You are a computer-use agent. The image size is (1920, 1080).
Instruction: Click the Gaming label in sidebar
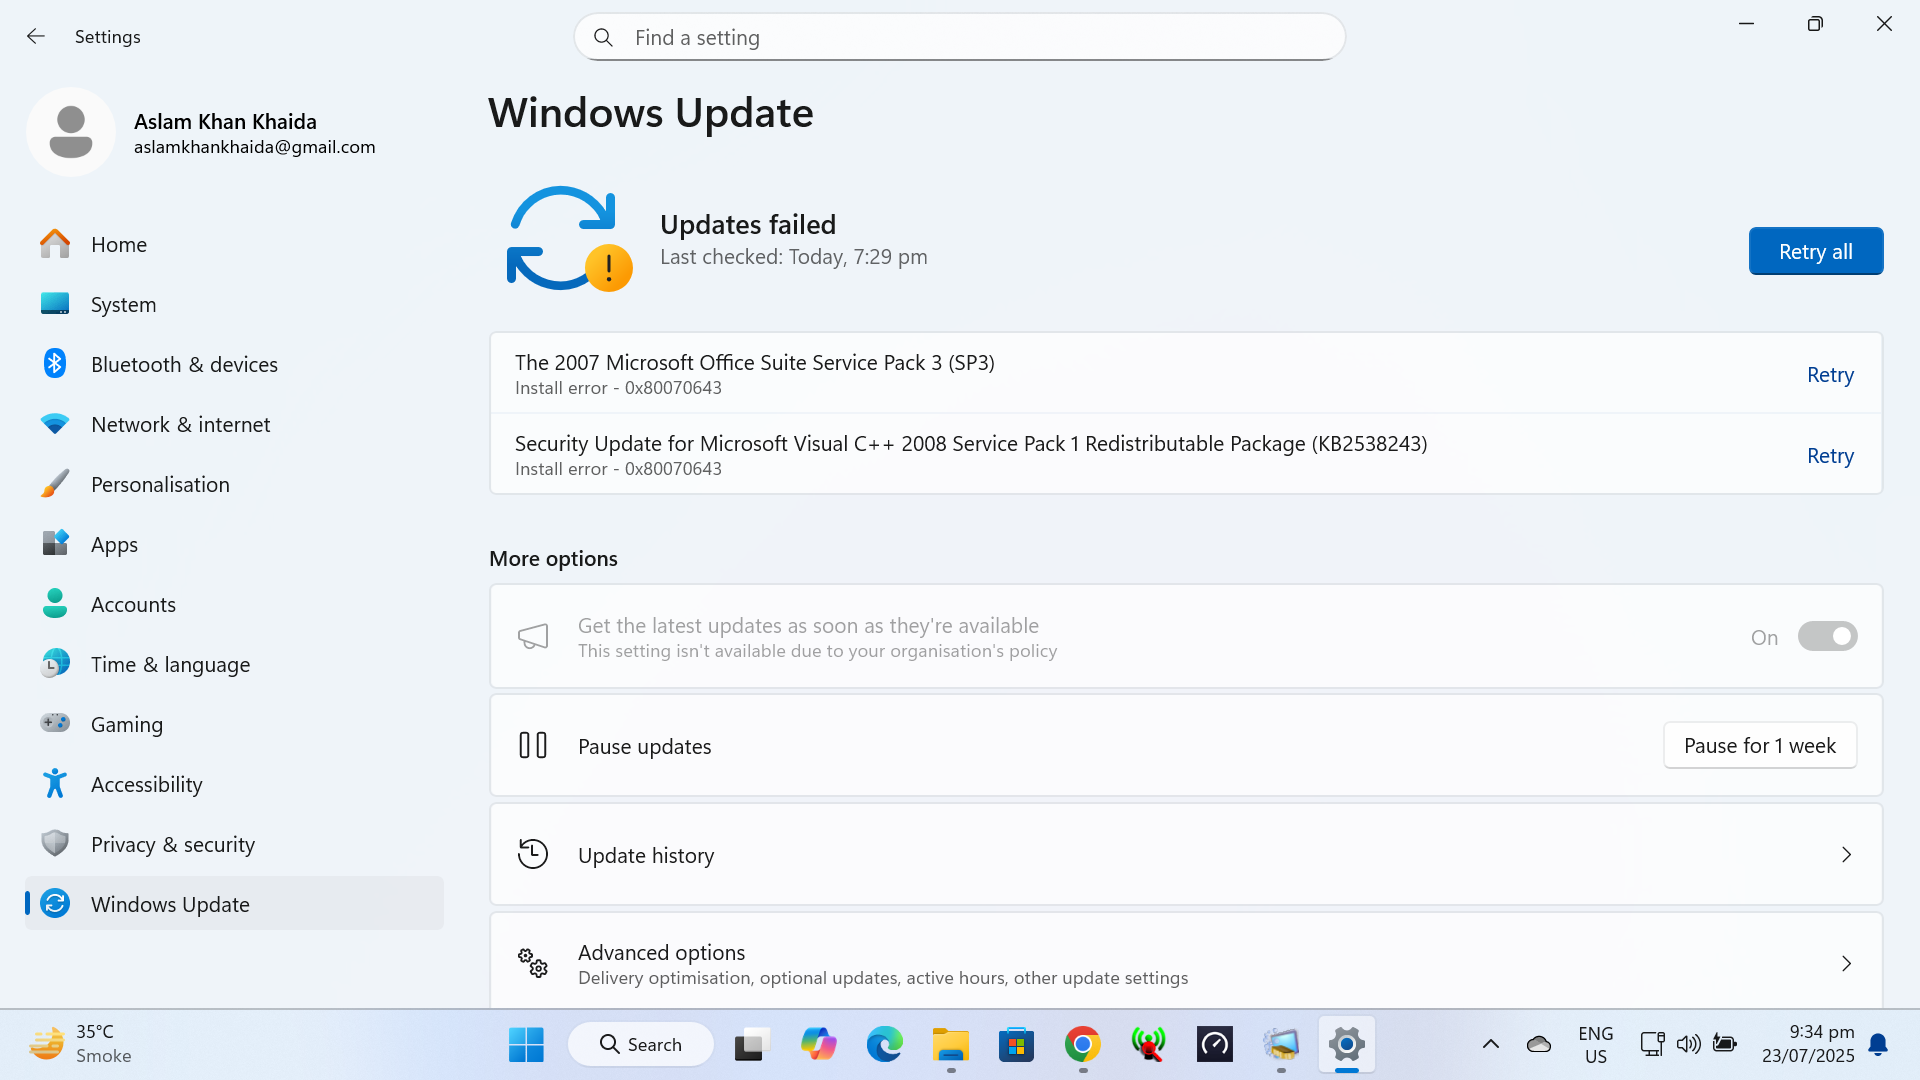pyautogui.click(x=127, y=725)
